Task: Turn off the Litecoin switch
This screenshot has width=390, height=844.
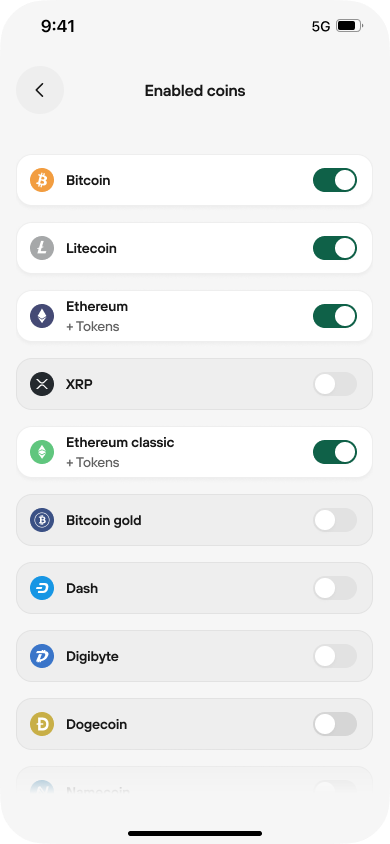Action: pyautogui.click(x=335, y=248)
